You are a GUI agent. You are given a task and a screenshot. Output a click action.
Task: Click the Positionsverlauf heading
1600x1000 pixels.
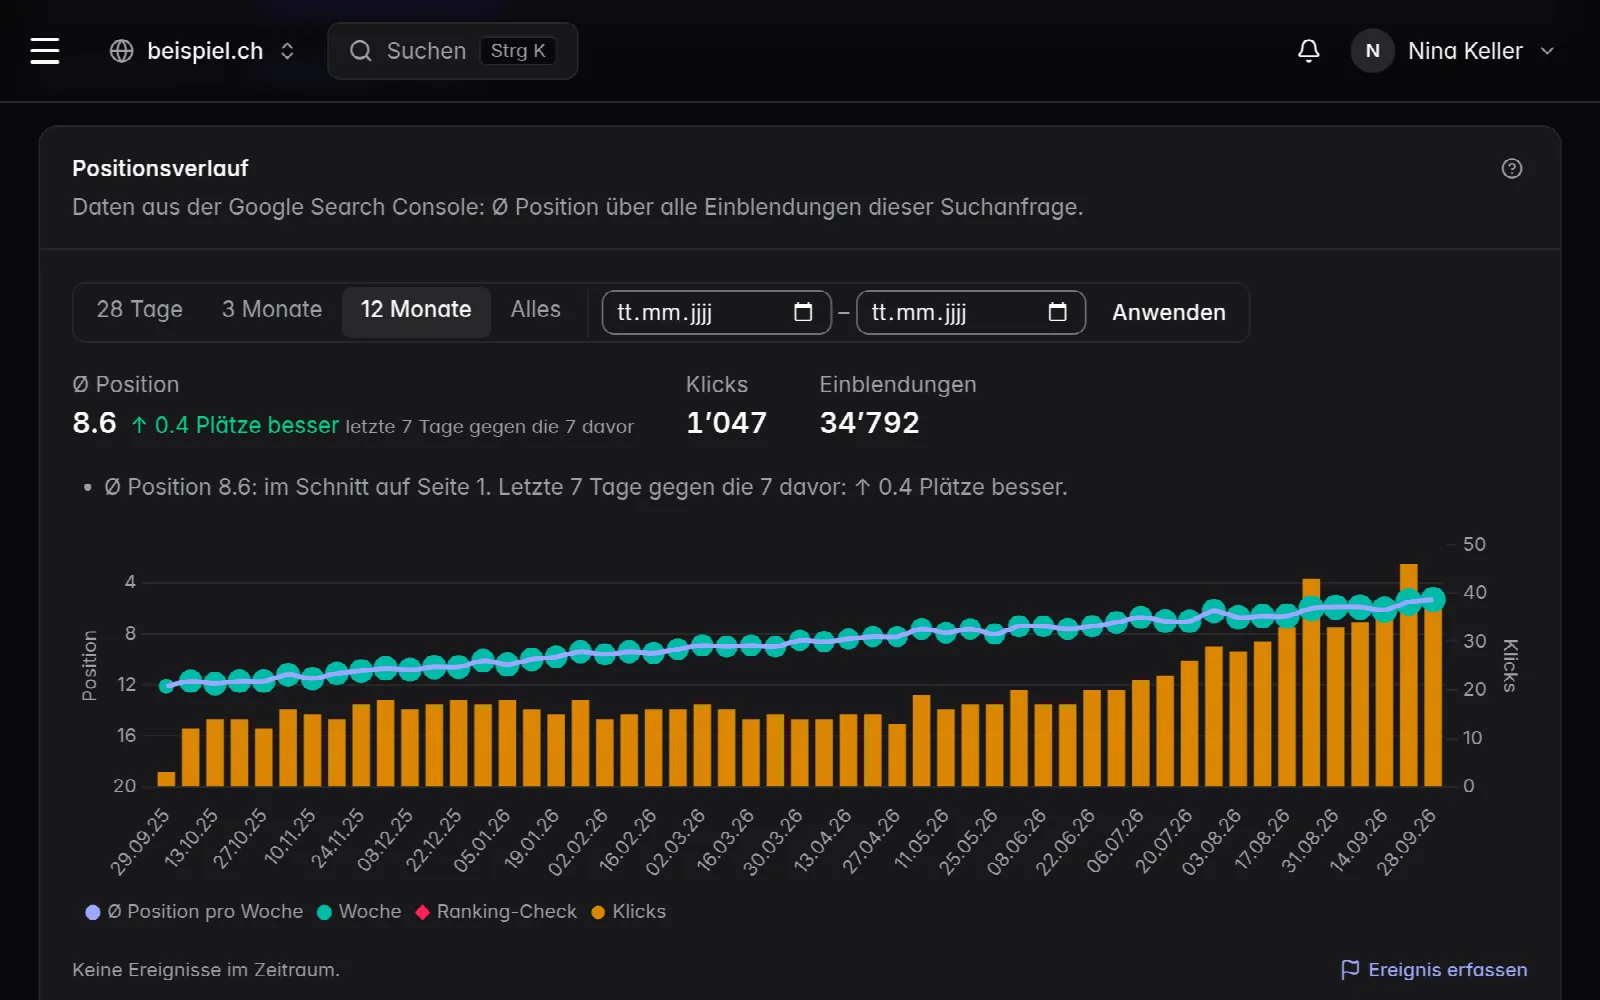(x=160, y=168)
